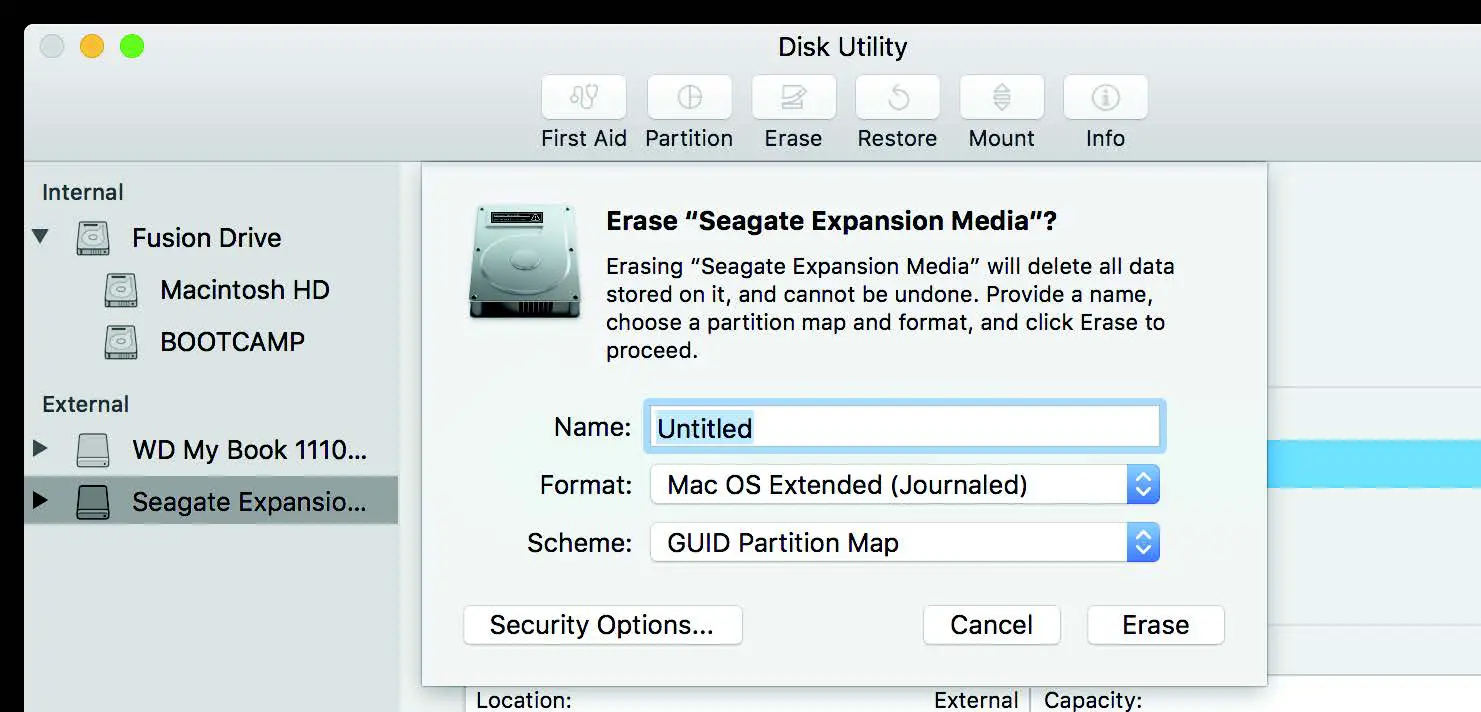The height and width of the screenshot is (712, 1481).
Task: Open the Info toolbar icon
Action: point(1105,98)
